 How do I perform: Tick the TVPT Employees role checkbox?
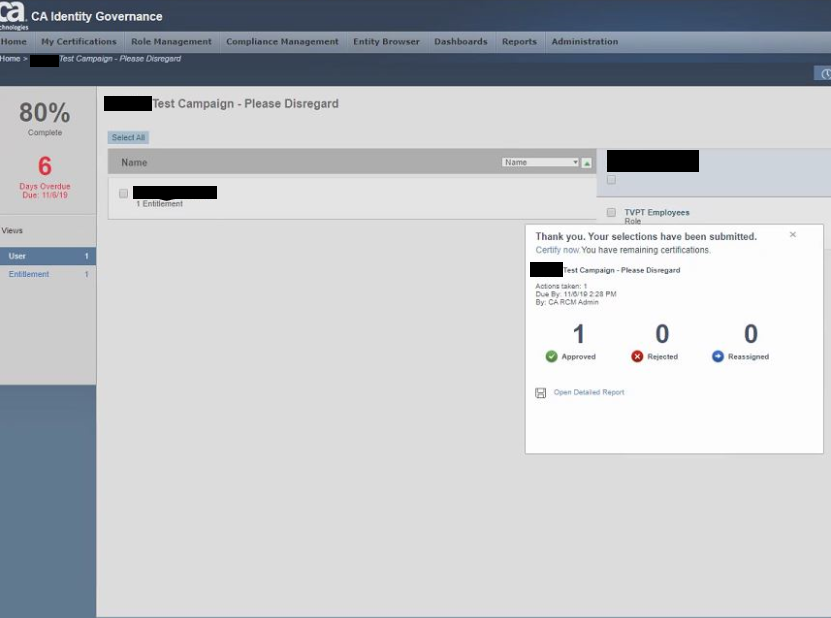point(611,213)
